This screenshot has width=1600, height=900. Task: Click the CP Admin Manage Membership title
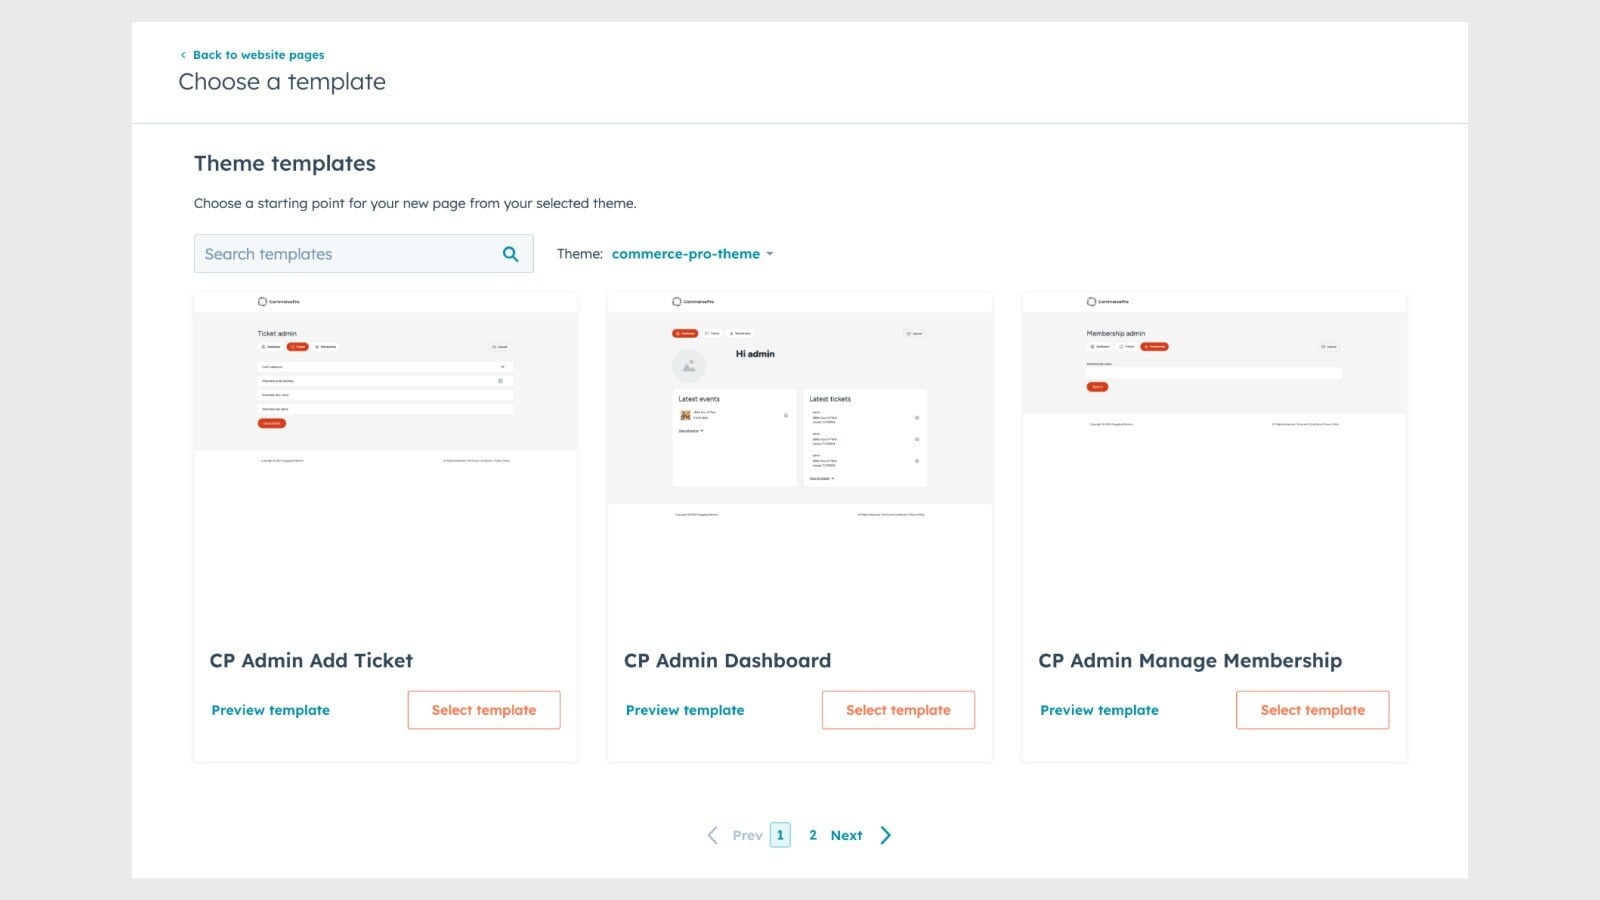(x=1190, y=661)
